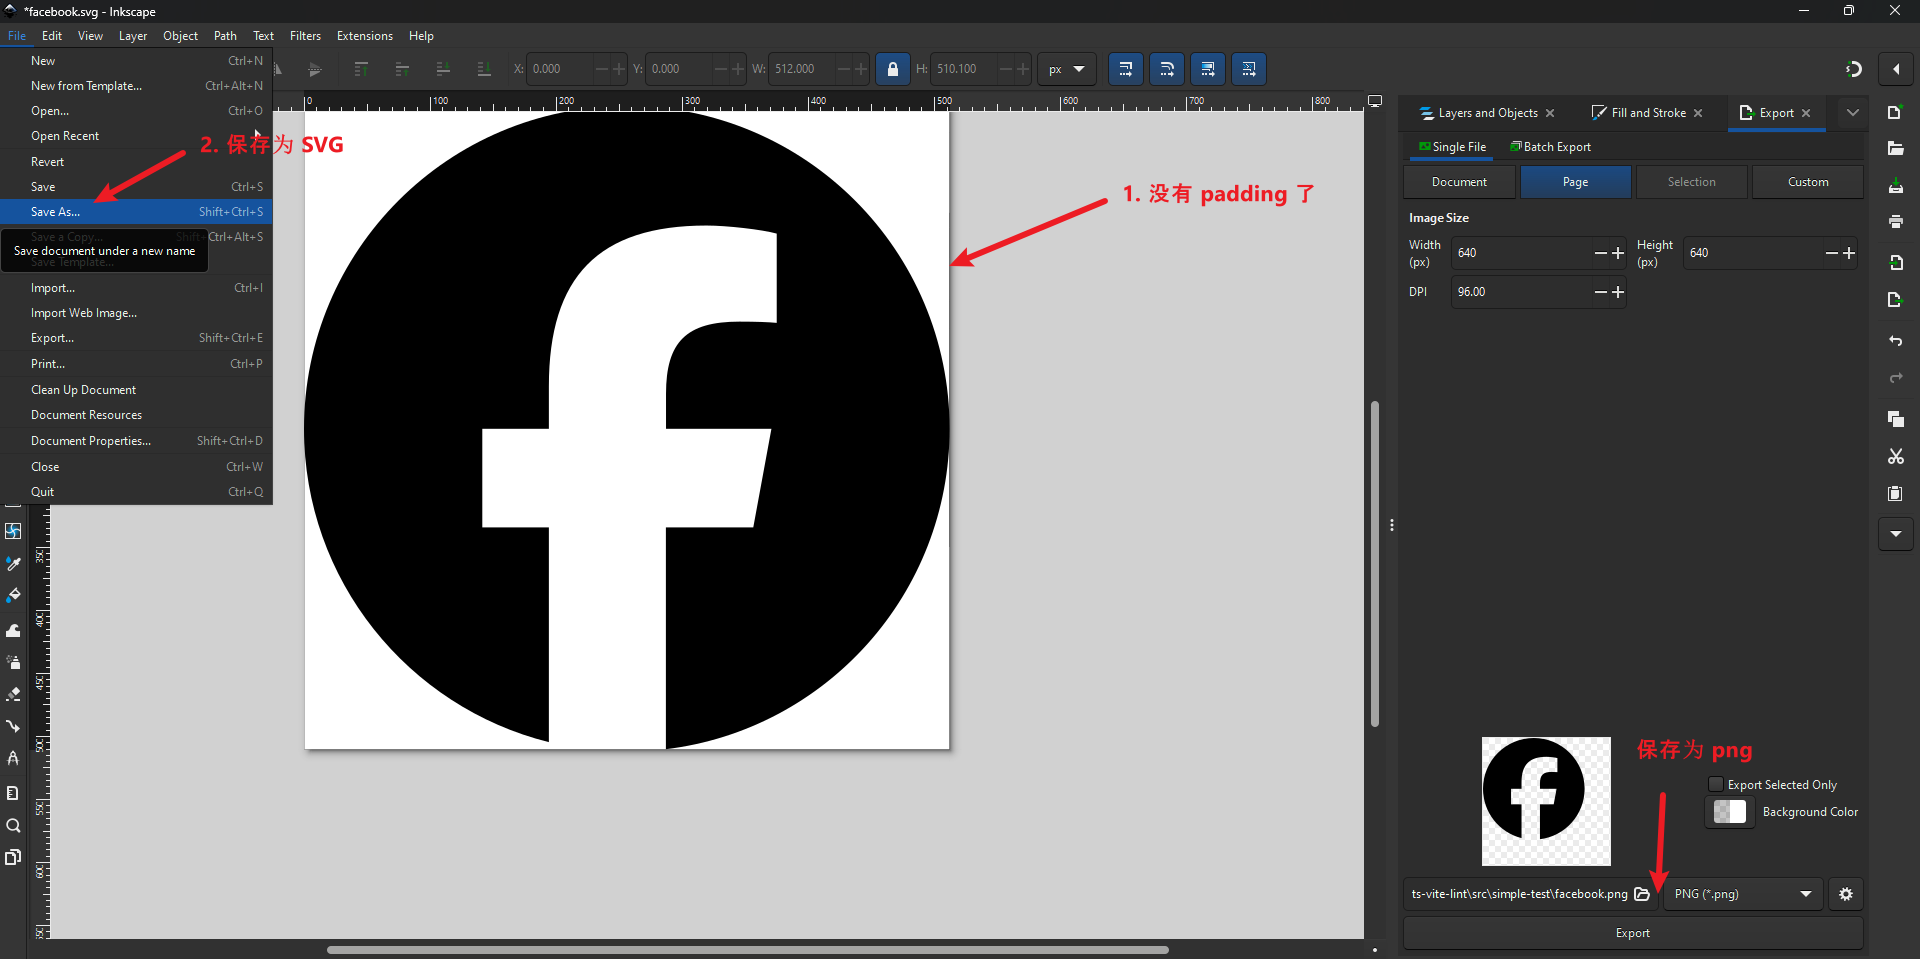Click the canvas horizontal scrollbar
The height and width of the screenshot is (959, 1920).
click(748, 950)
